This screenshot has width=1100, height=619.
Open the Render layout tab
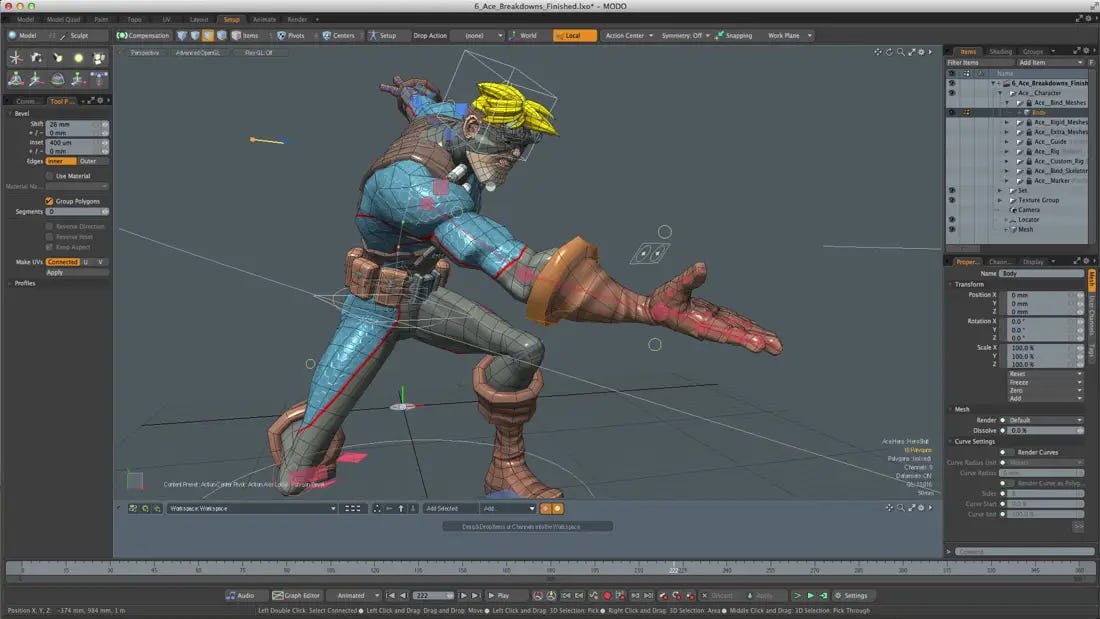[297, 20]
